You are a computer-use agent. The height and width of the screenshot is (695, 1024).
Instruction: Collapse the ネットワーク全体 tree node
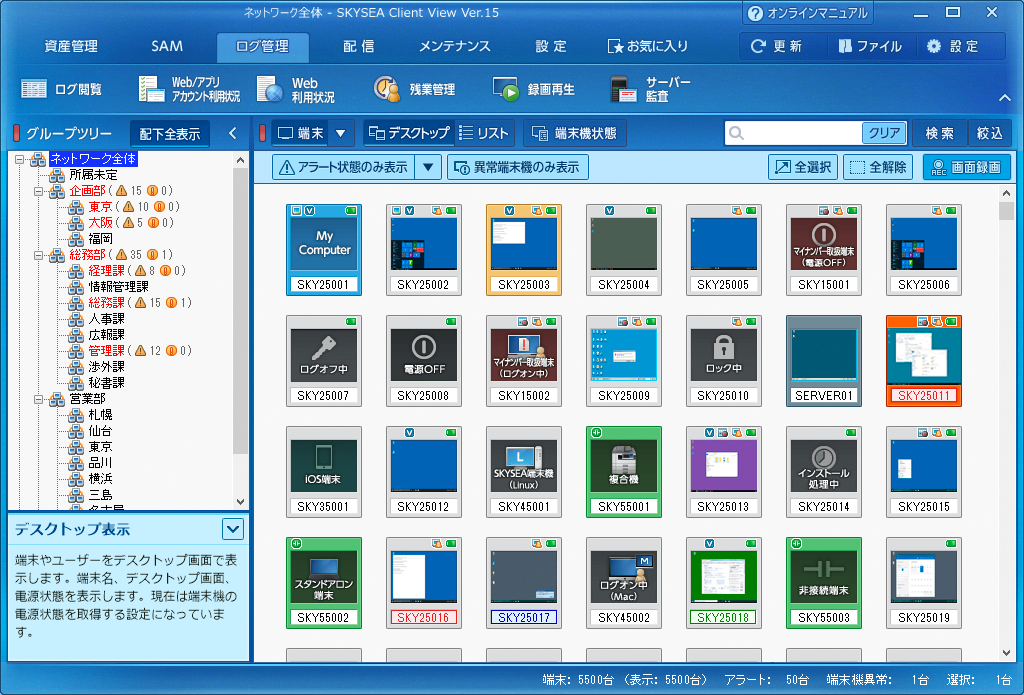pyautogui.click(x=20, y=159)
